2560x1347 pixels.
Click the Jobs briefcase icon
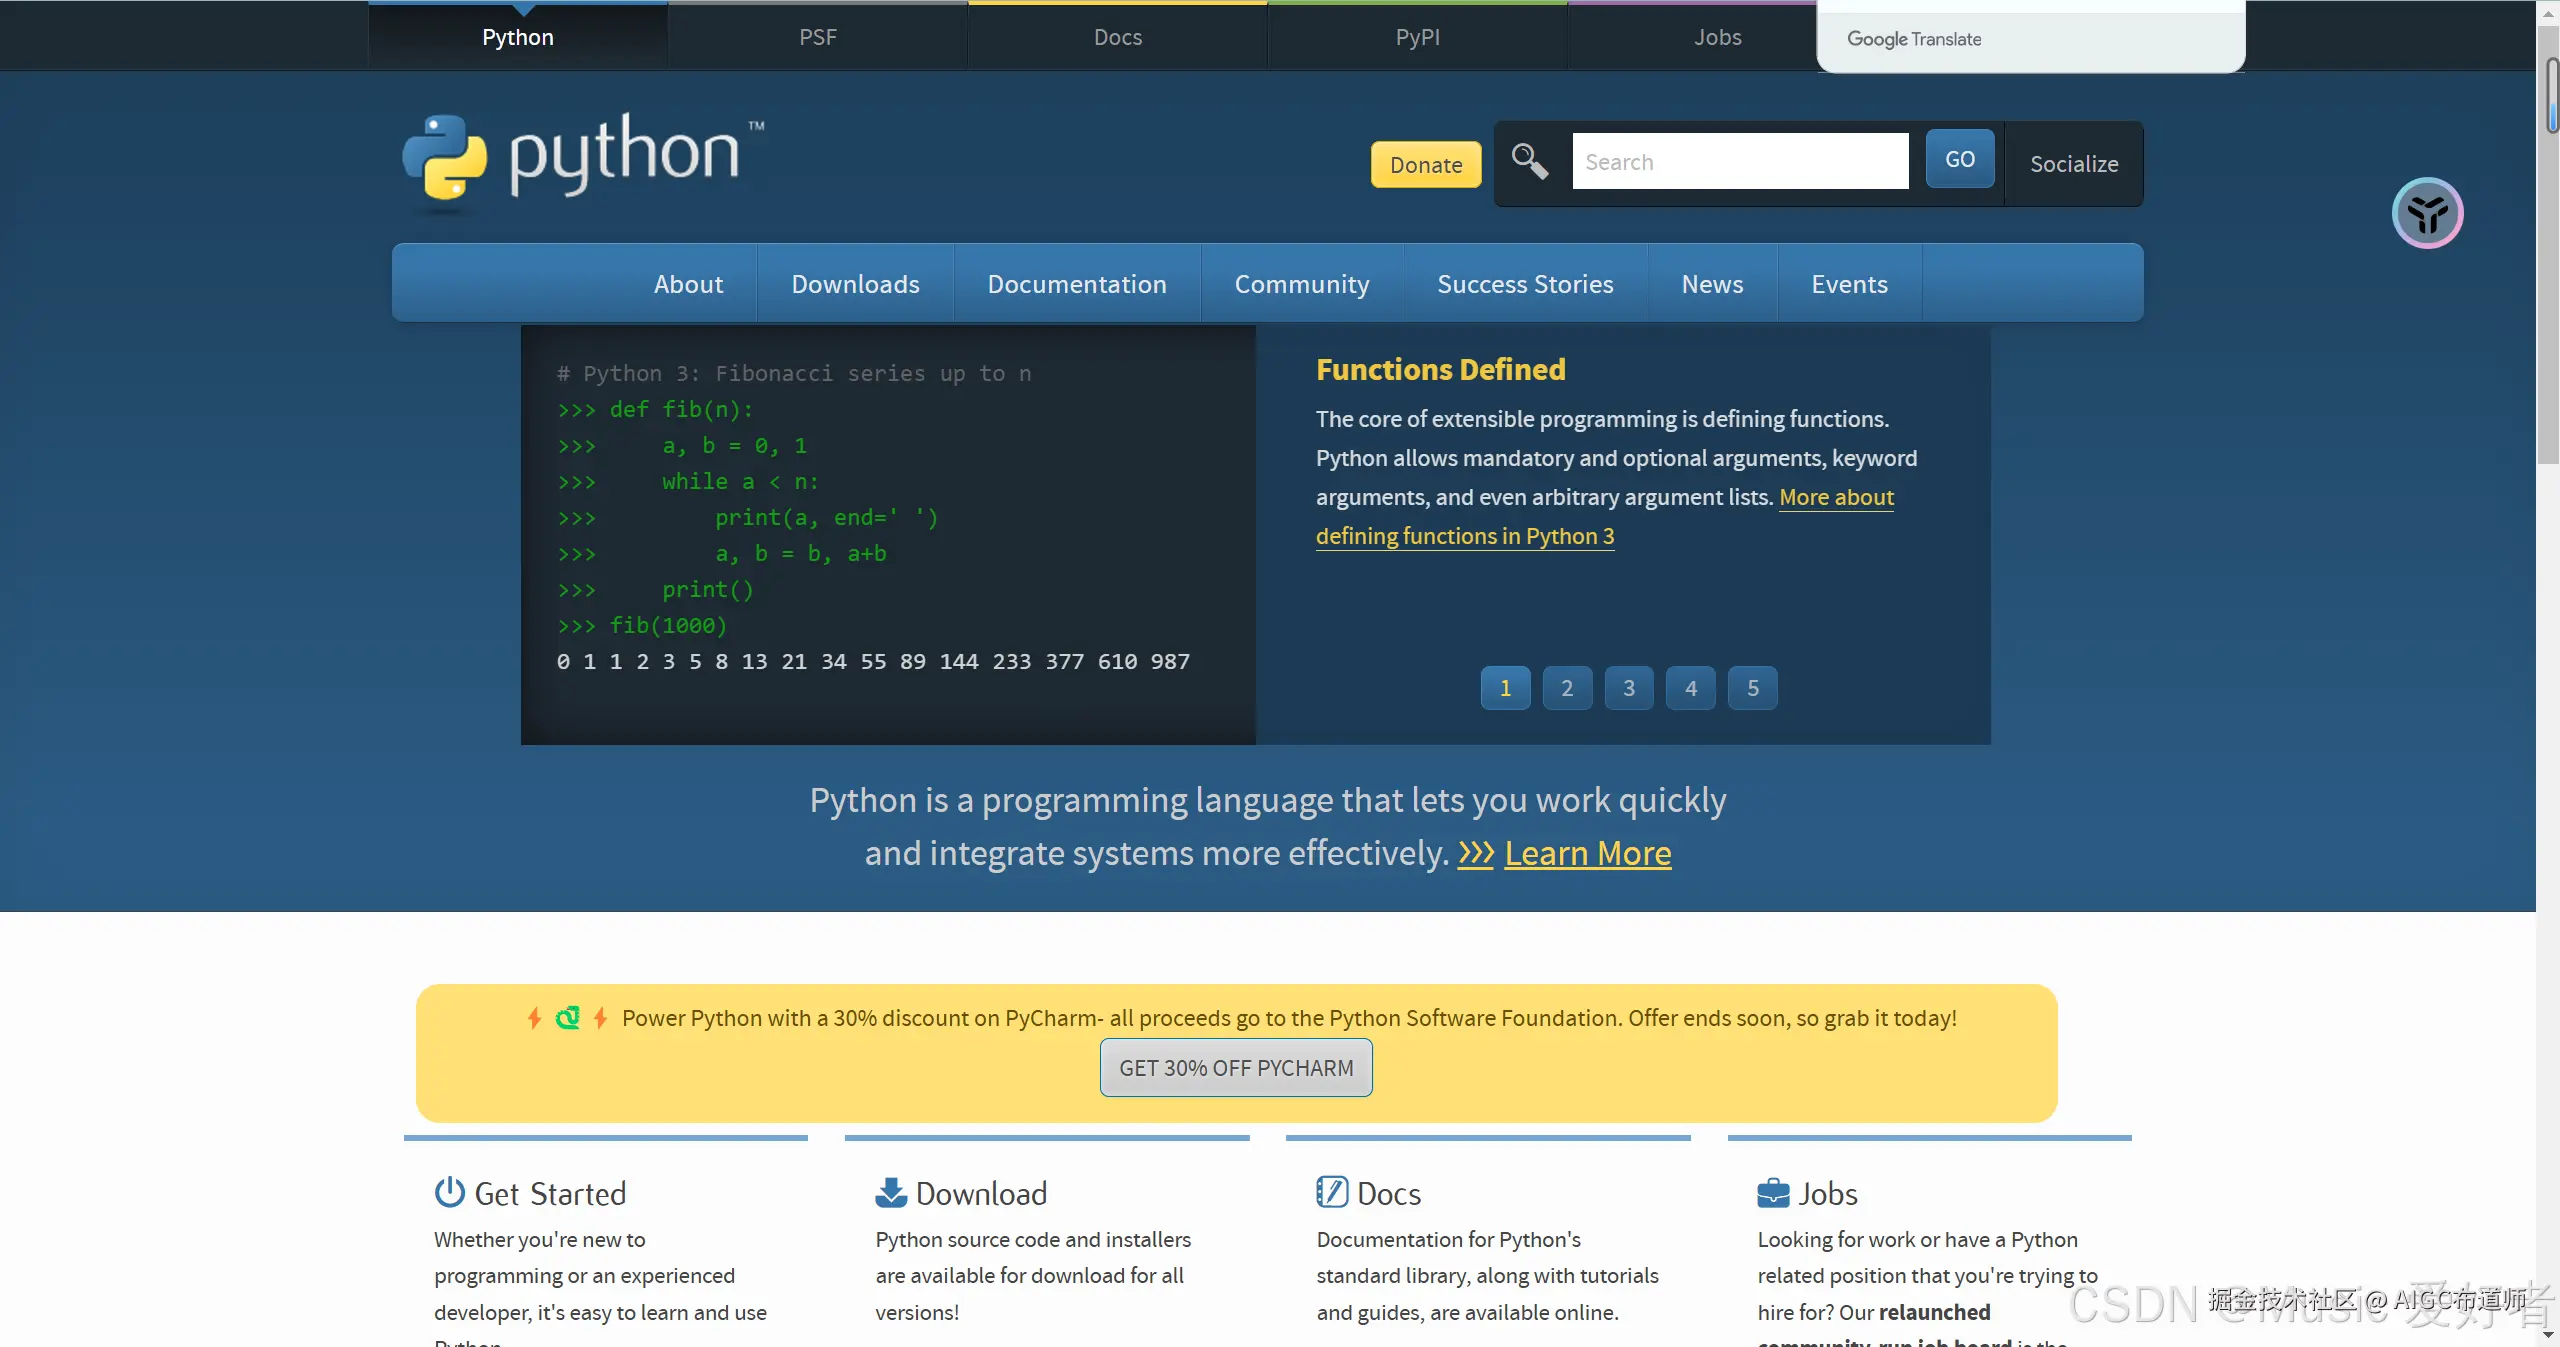tap(1773, 1192)
